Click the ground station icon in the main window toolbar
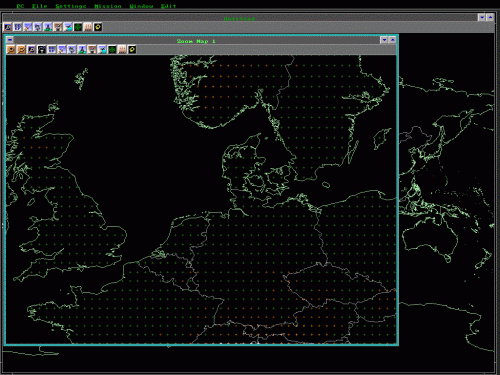Viewport: 500px width, 375px height. pos(48,27)
